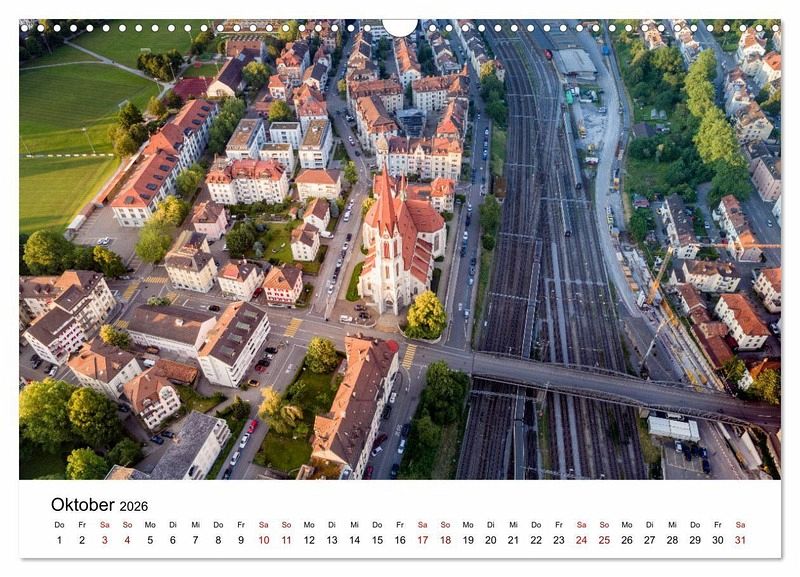Select date 19 in the calendar
800x577 pixels.
[468, 540]
